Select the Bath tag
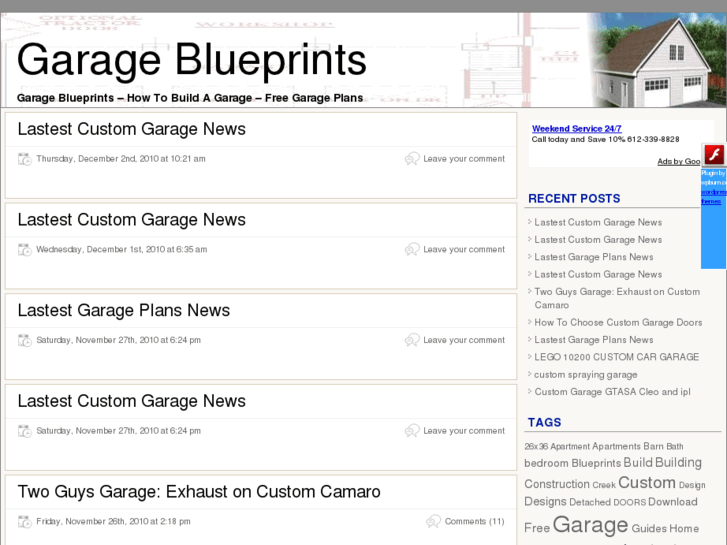727x545 pixels. point(675,446)
